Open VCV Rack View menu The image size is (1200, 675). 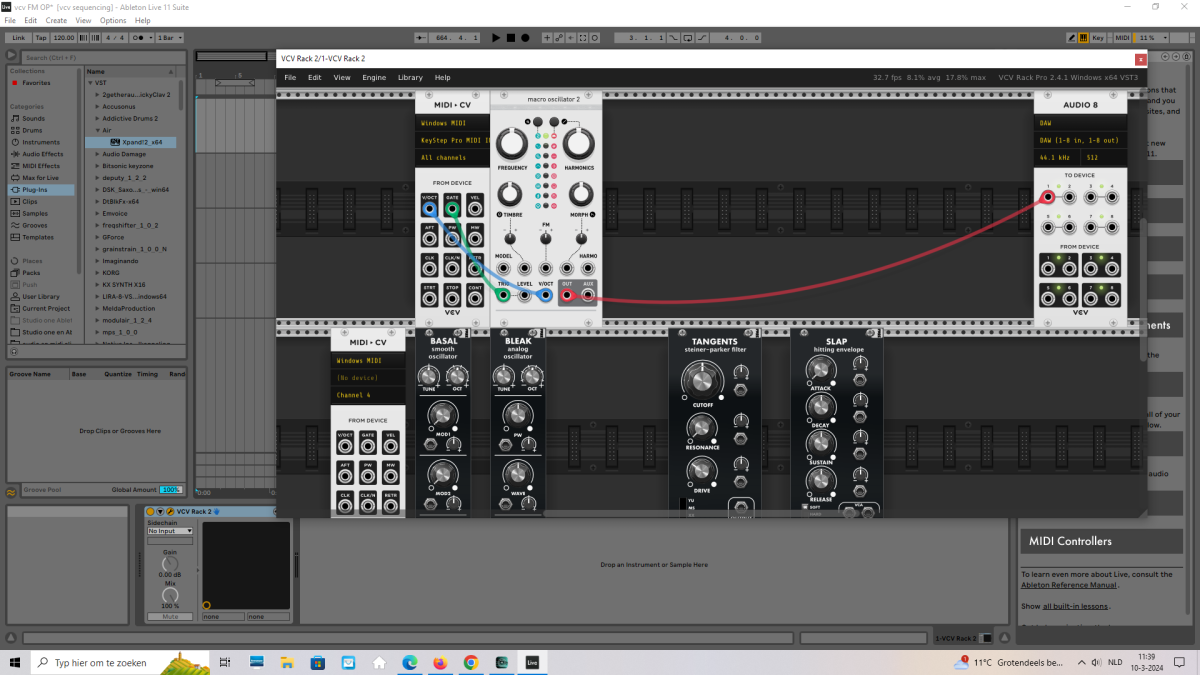coord(342,77)
